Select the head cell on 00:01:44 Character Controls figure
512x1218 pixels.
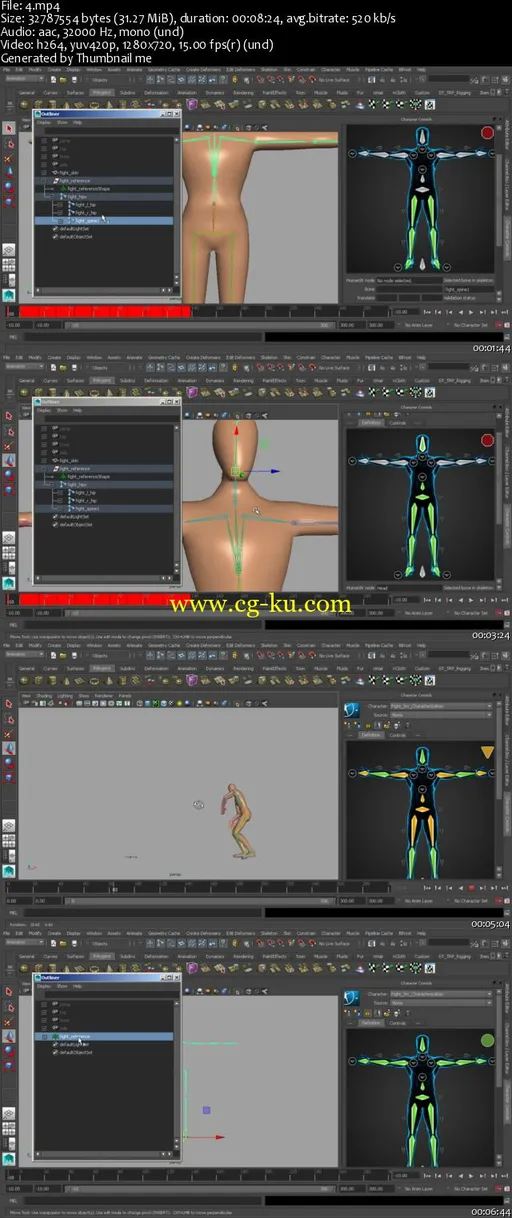click(x=421, y=135)
